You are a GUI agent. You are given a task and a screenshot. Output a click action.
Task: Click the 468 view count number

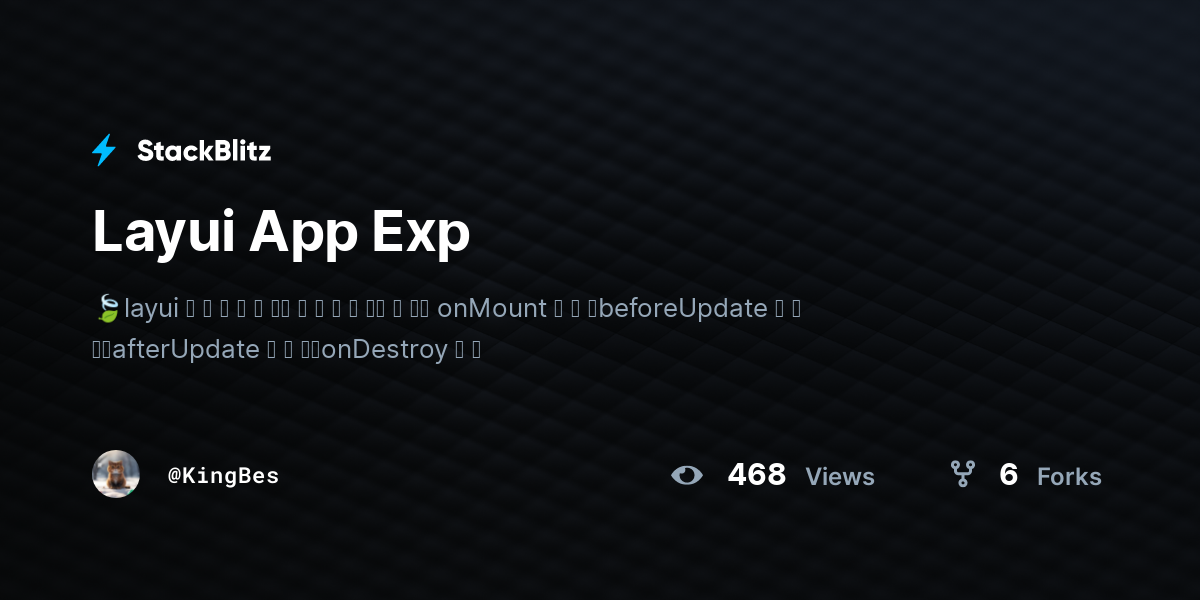(x=757, y=475)
